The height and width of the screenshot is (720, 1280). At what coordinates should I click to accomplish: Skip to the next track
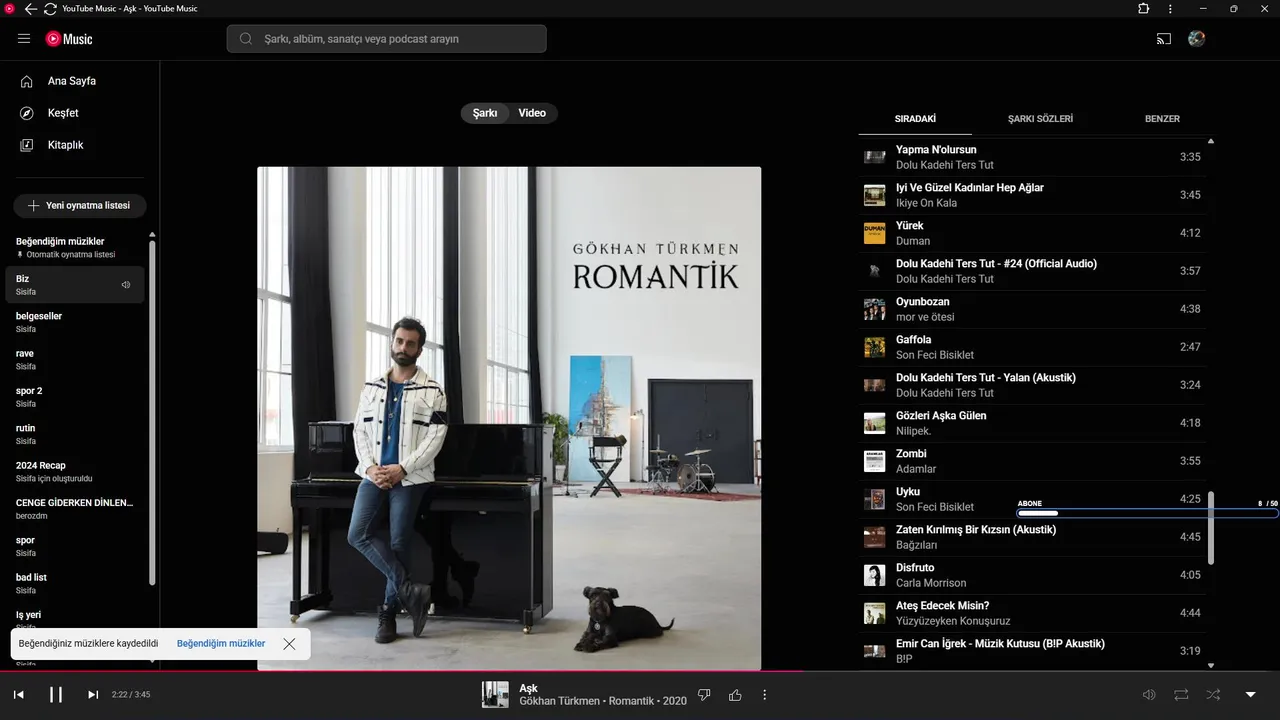click(93, 695)
